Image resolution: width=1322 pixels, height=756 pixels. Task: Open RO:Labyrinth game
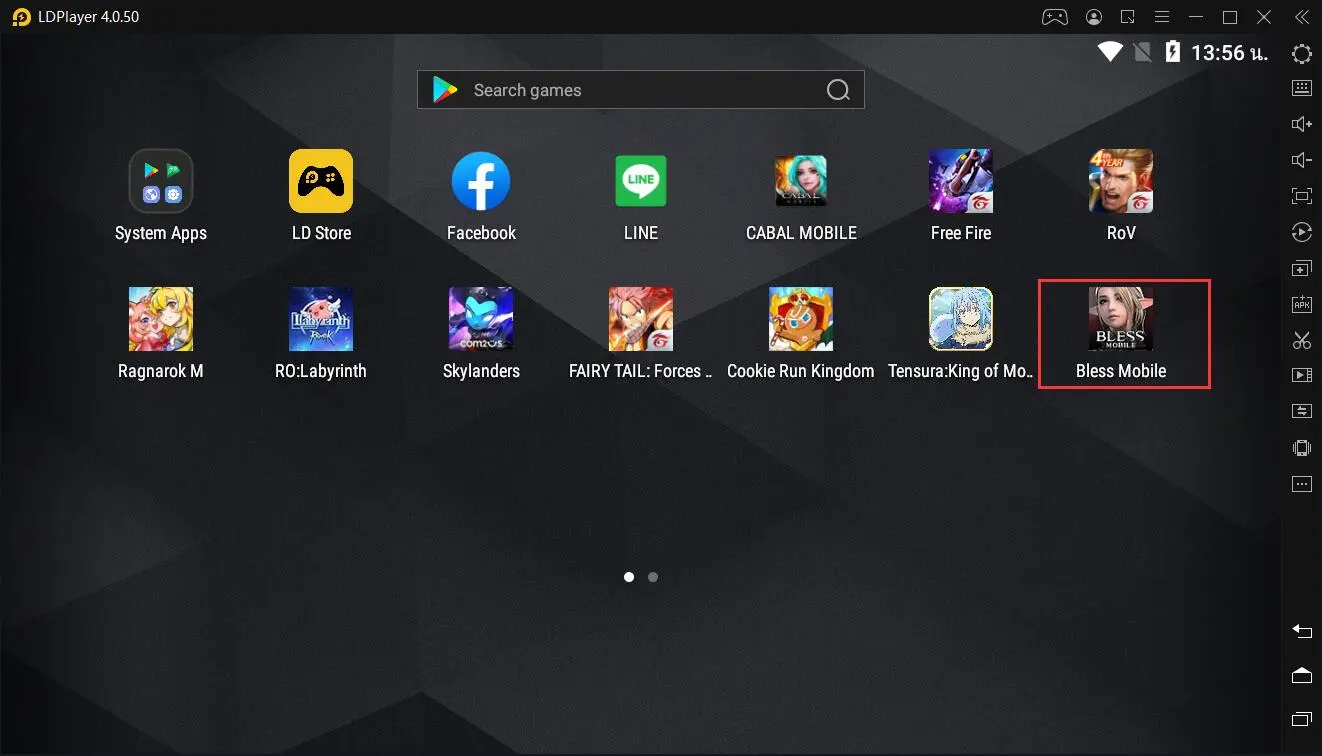321,319
